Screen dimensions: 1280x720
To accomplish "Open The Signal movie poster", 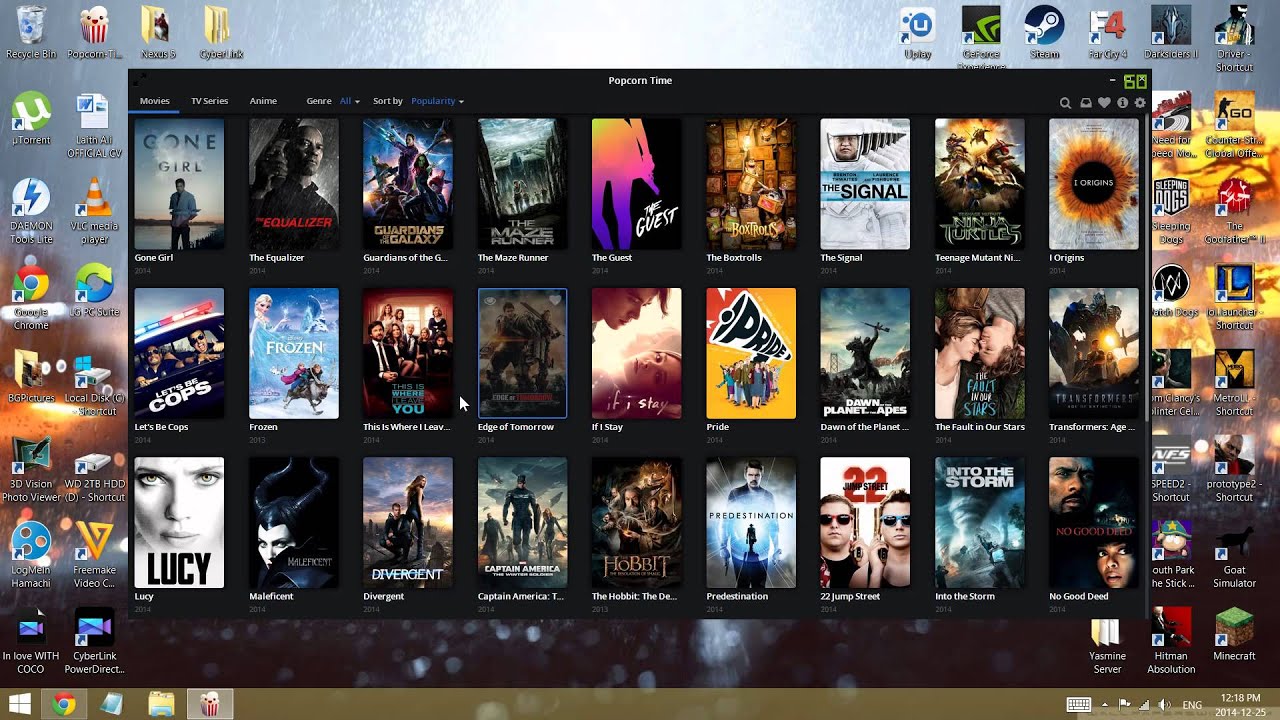I will (x=865, y=184).
